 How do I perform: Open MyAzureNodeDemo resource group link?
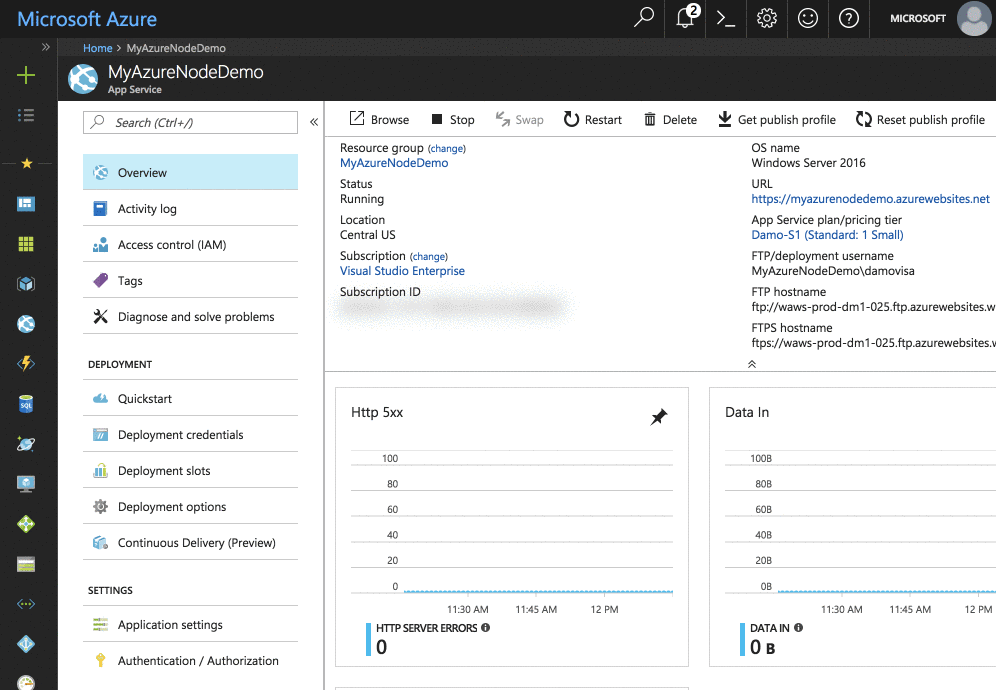point(394,163)
